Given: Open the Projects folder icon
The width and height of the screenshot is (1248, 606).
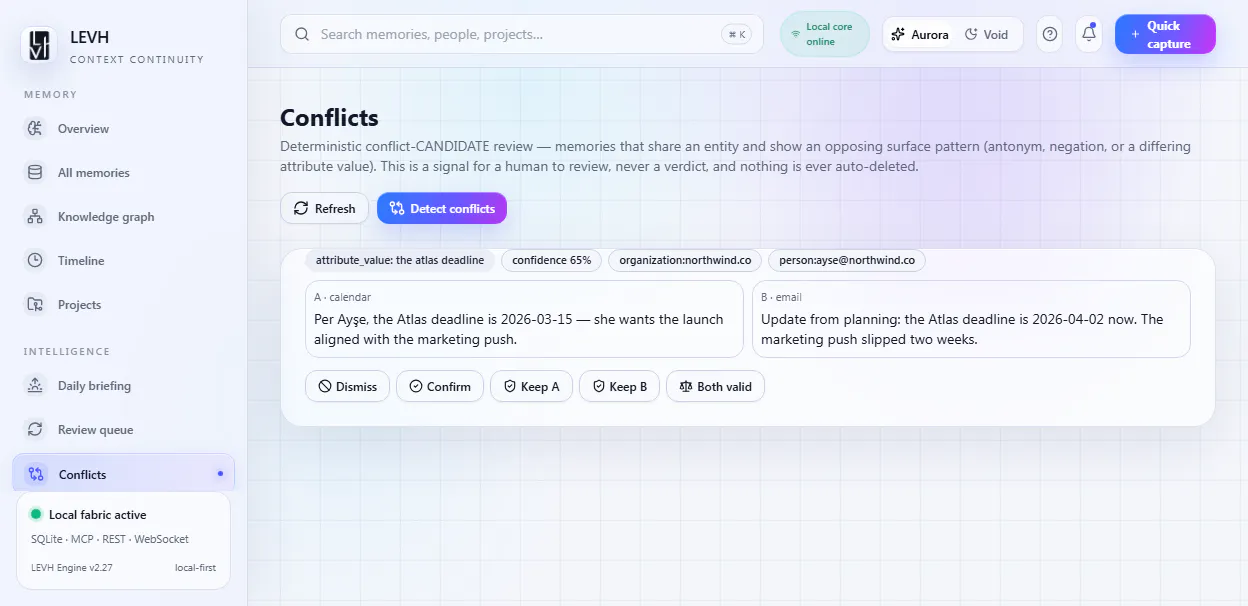Looking at the screenshot, I should (x=35, y=304).
